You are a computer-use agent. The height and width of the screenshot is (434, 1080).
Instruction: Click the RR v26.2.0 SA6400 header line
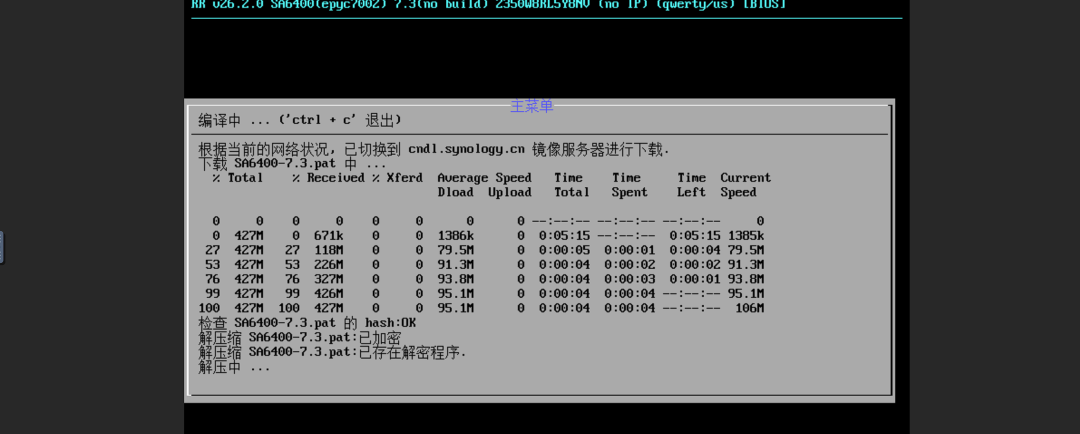tap(489, 4)
